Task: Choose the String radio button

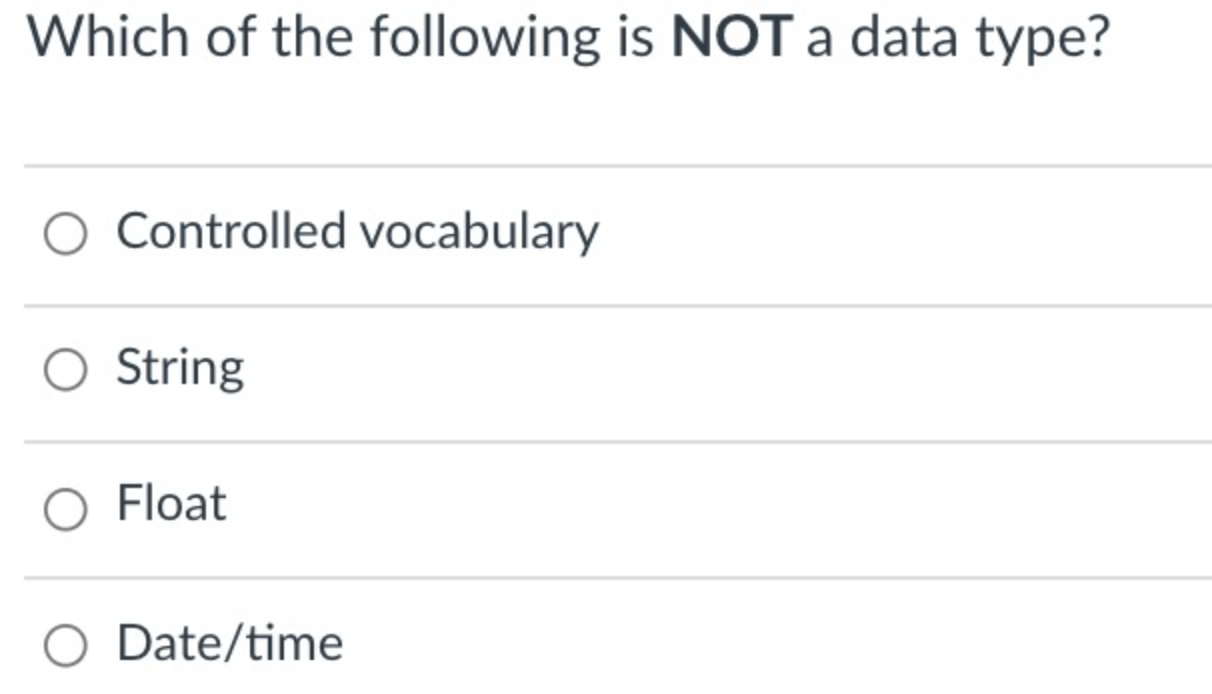Action: pos(66,371)
